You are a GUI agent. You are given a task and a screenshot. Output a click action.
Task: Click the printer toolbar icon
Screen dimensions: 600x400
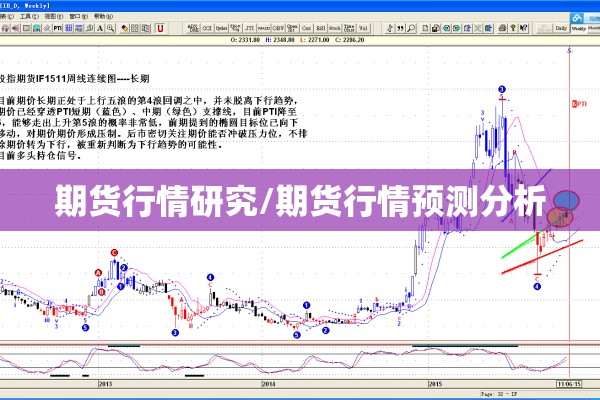pos(502,28)
